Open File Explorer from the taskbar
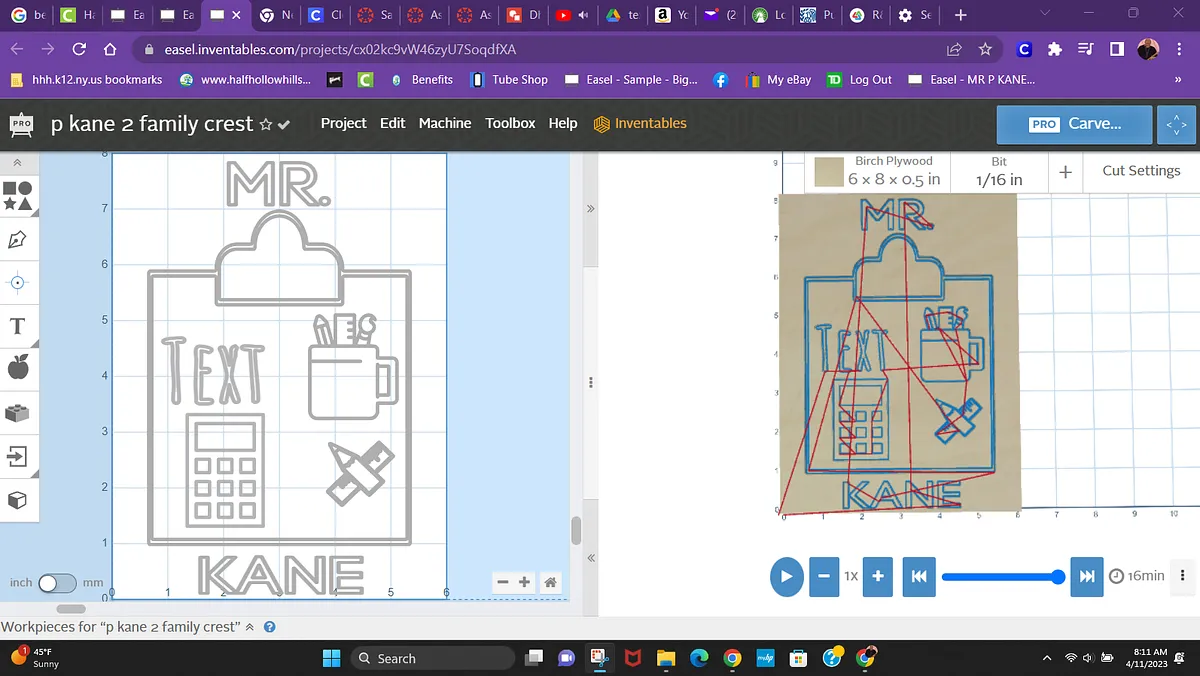The width and height of the screenshot is (1200, 676). point(666,658)
